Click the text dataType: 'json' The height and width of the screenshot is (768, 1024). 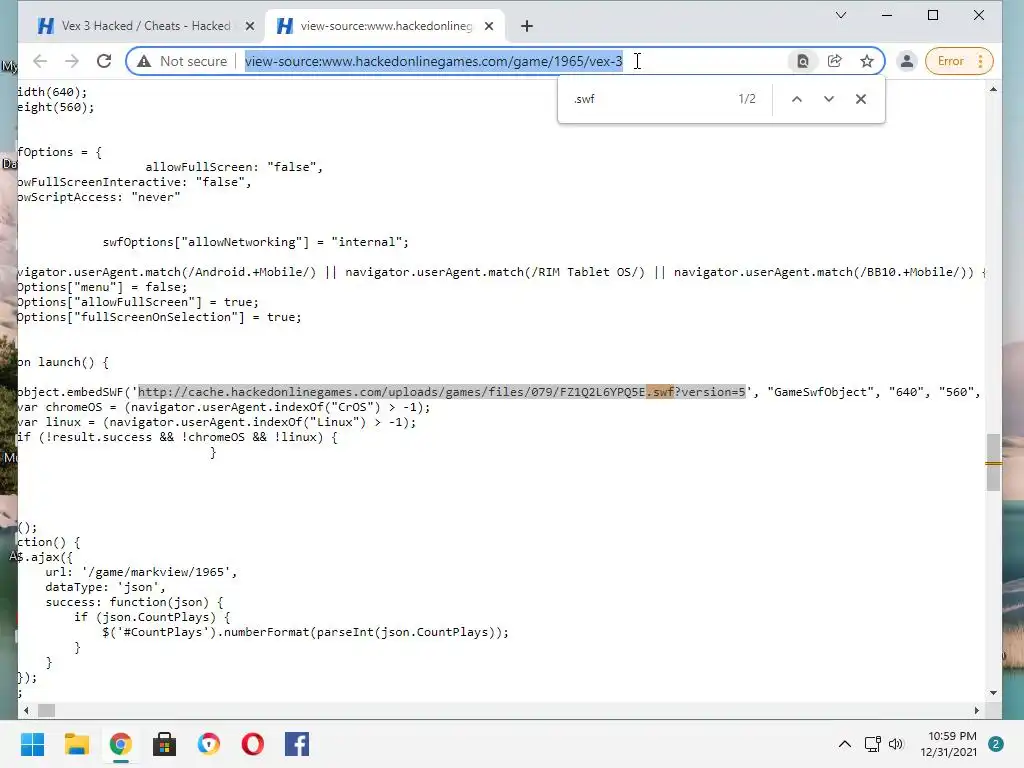tap(105, 587)
